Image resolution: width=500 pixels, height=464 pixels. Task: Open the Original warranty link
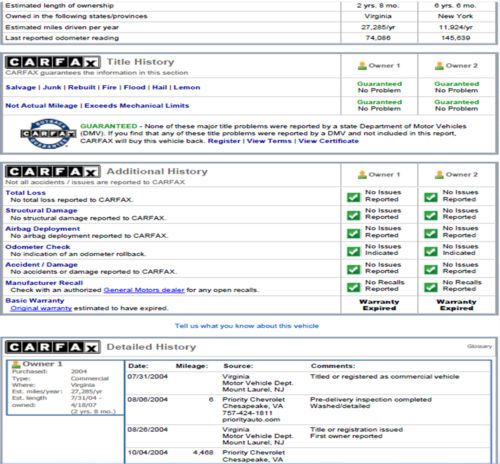[41, 308]
